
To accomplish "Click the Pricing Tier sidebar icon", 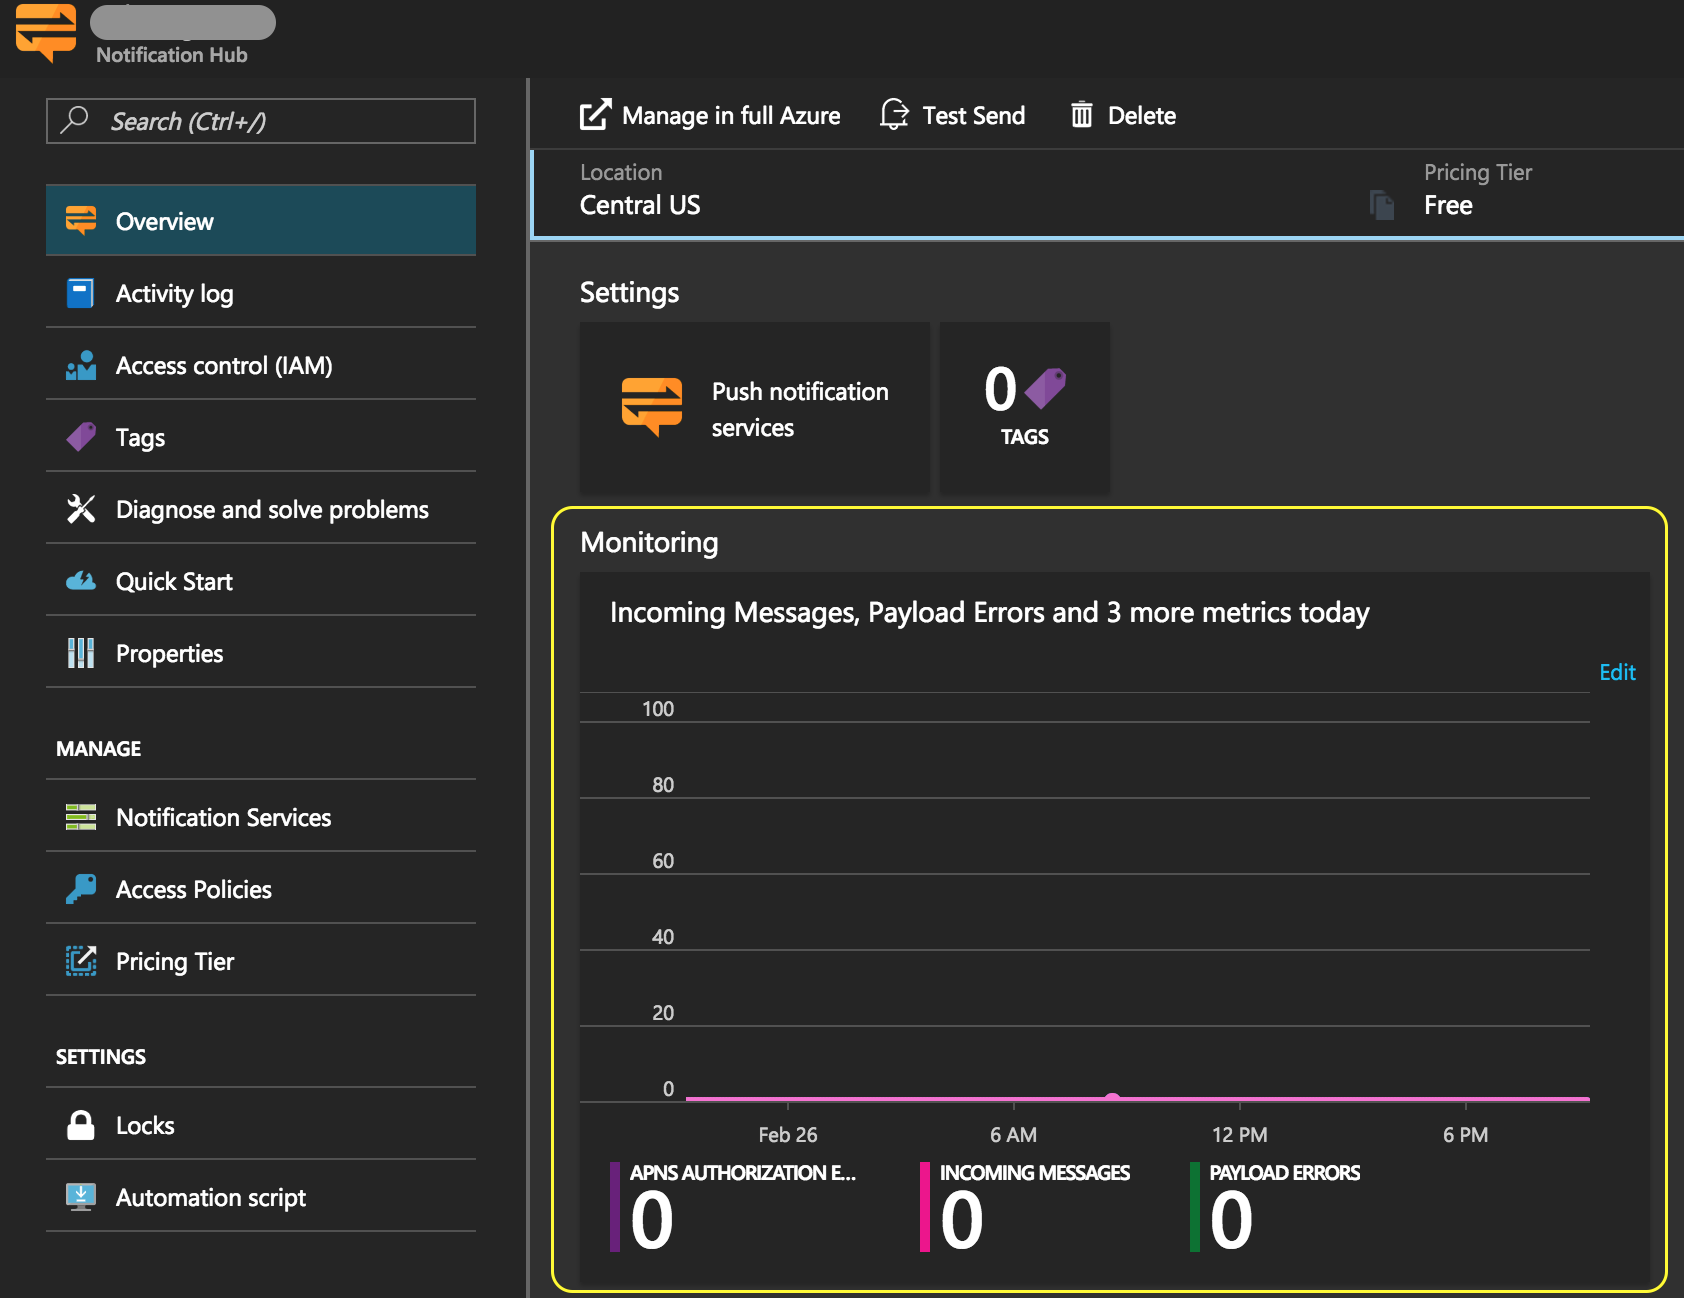I will 81,961.
